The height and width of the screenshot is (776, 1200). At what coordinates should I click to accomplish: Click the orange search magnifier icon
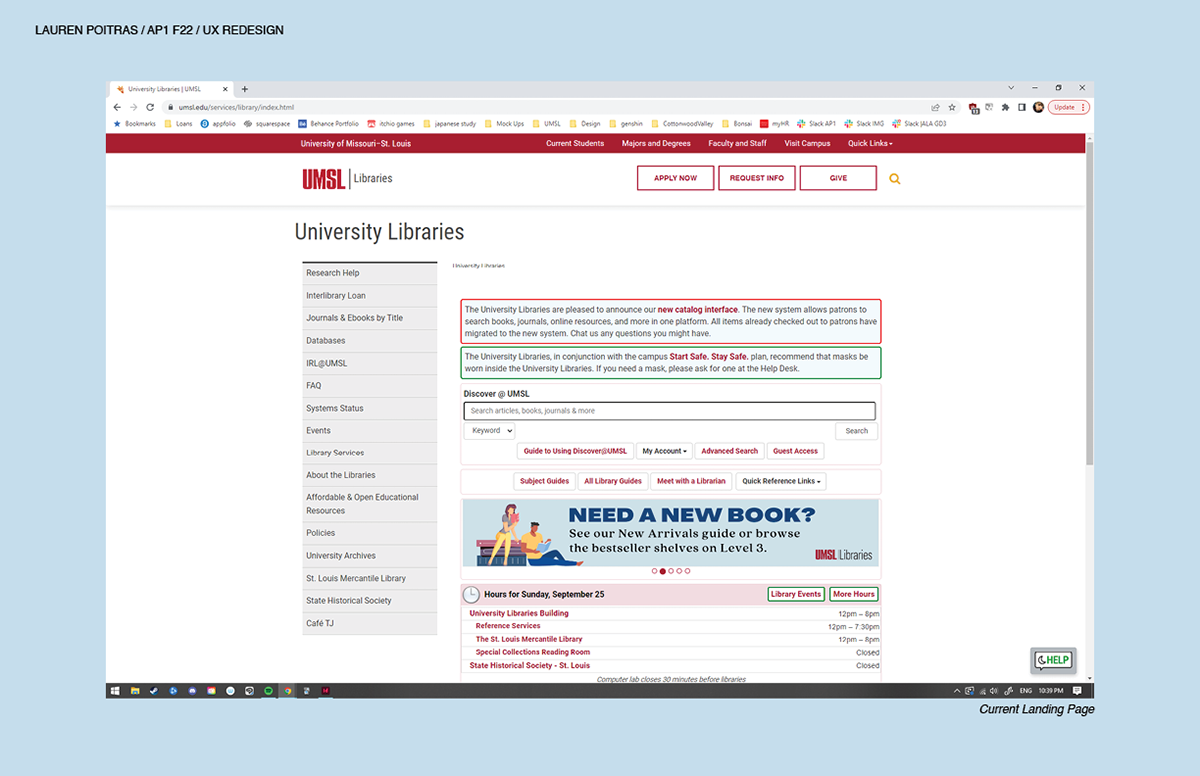895,179
